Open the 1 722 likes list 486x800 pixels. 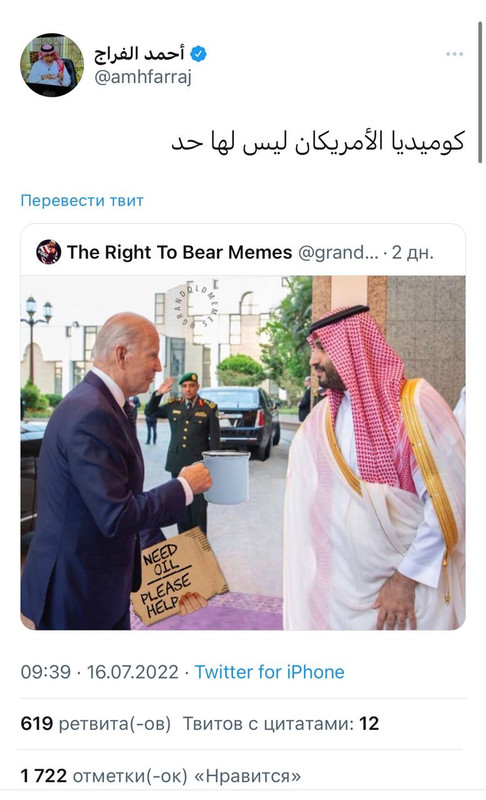pos(161,776)
